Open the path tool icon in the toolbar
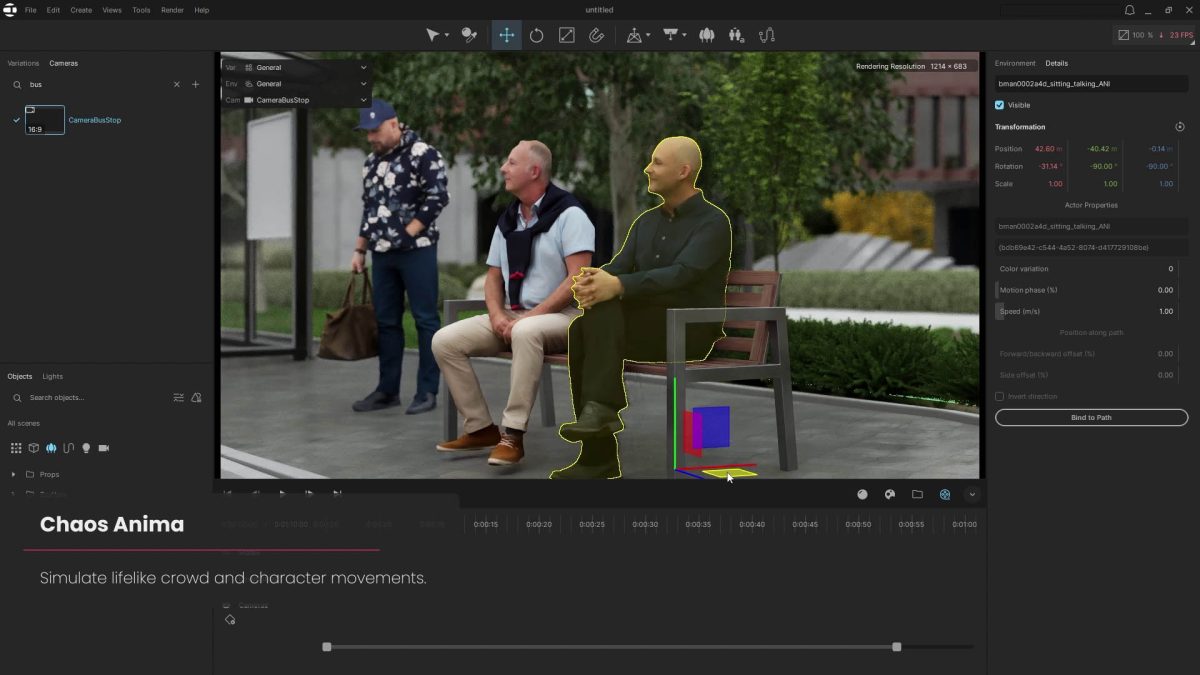Viewport: 1200px width, 675px height. point(765,35)
